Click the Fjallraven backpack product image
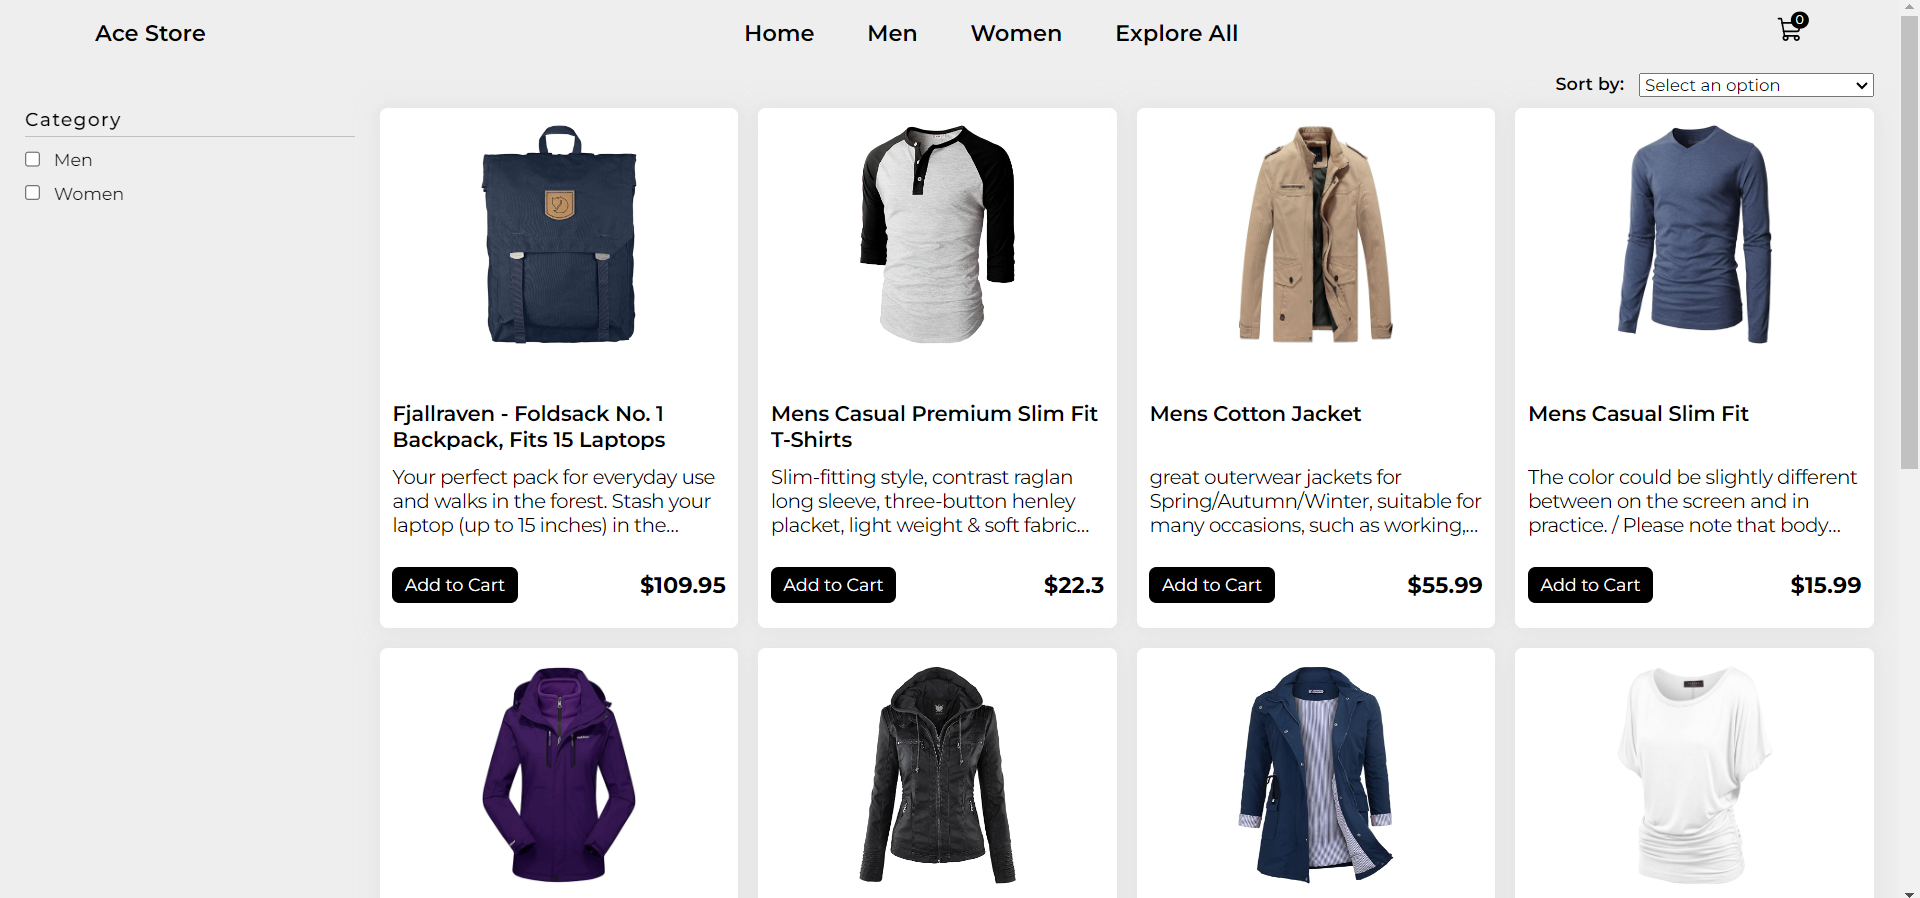This screenshot has width=1920, height=898. [x=559, y=235]
